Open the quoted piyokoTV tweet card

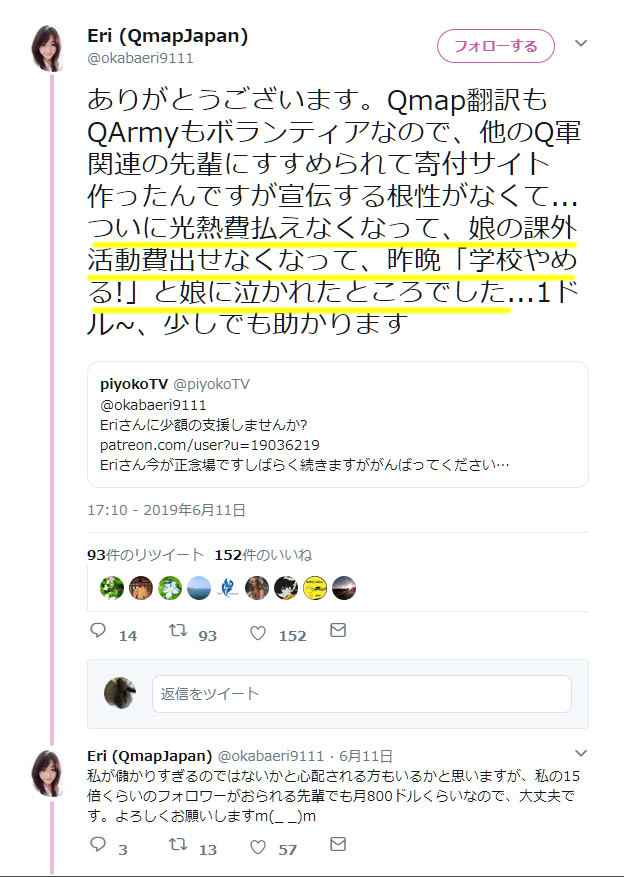click(338, 425)
